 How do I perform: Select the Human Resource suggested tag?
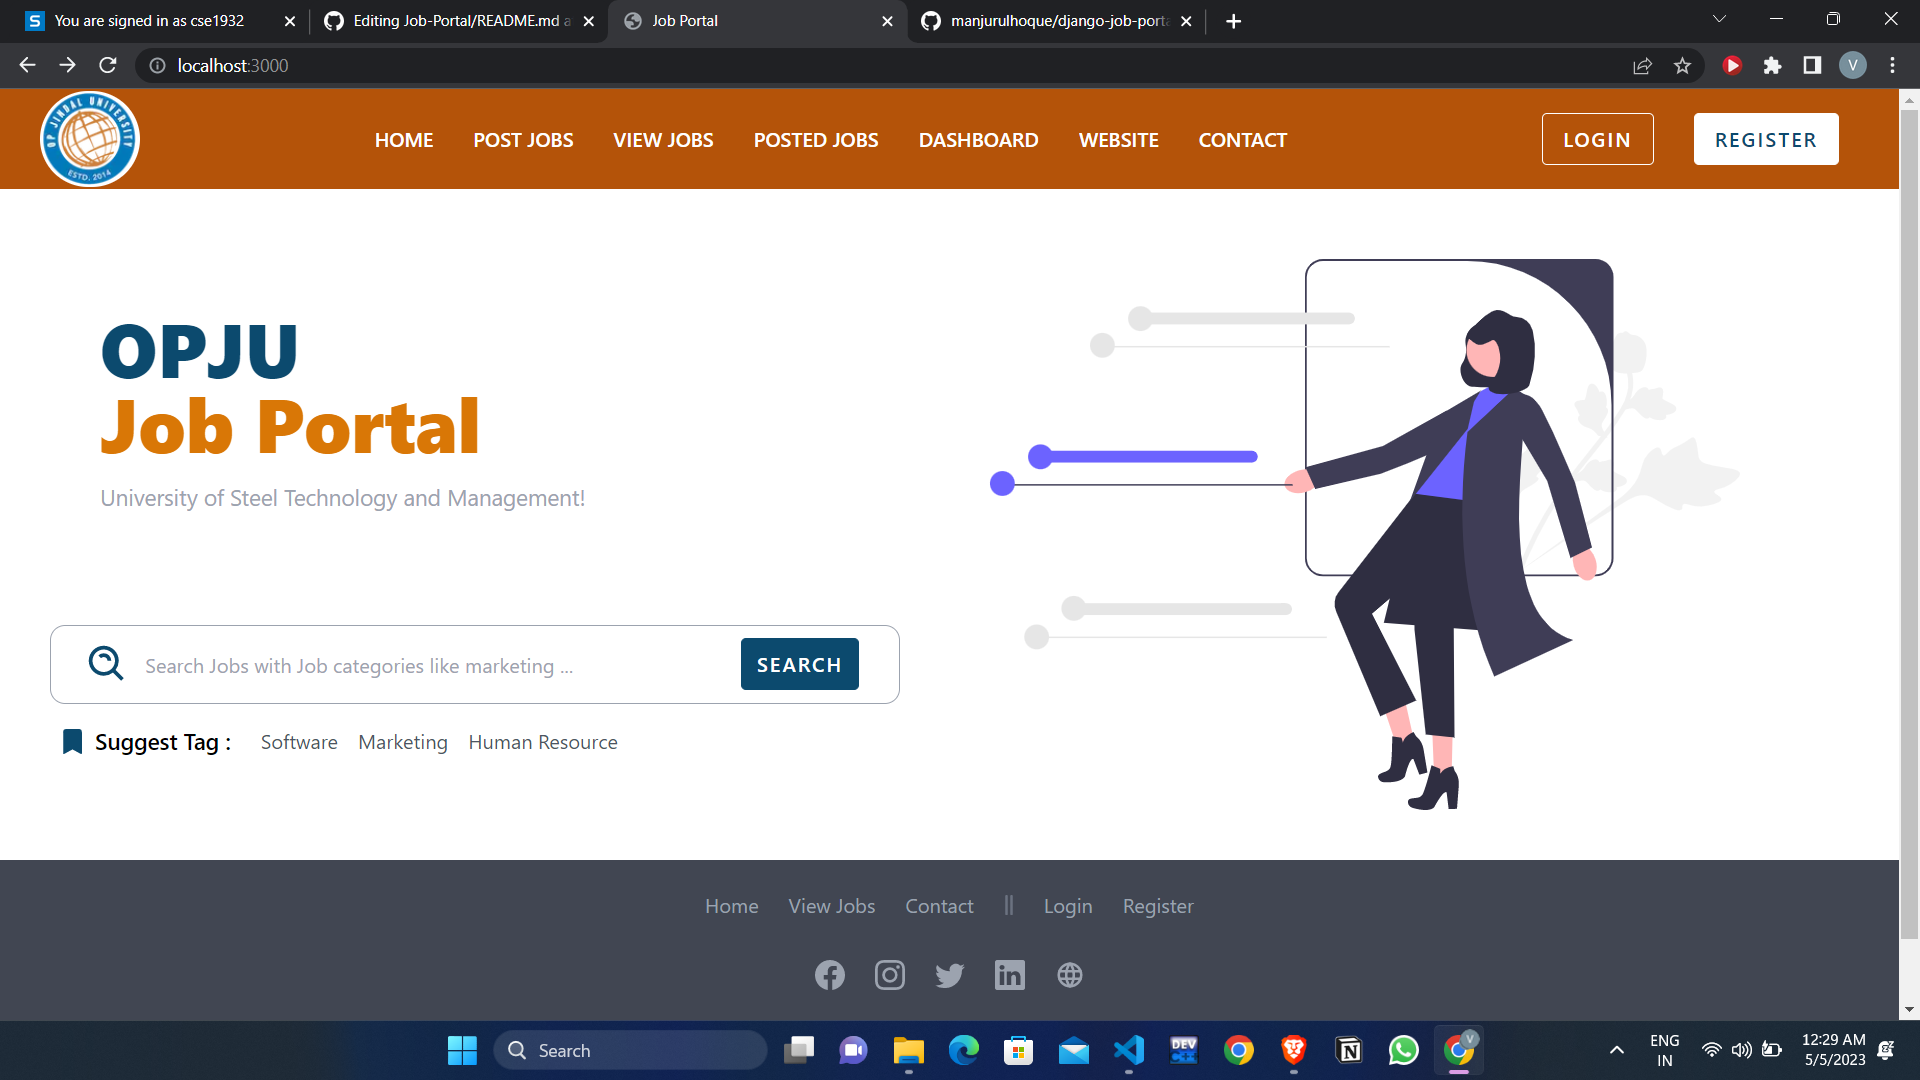[543, 742]
